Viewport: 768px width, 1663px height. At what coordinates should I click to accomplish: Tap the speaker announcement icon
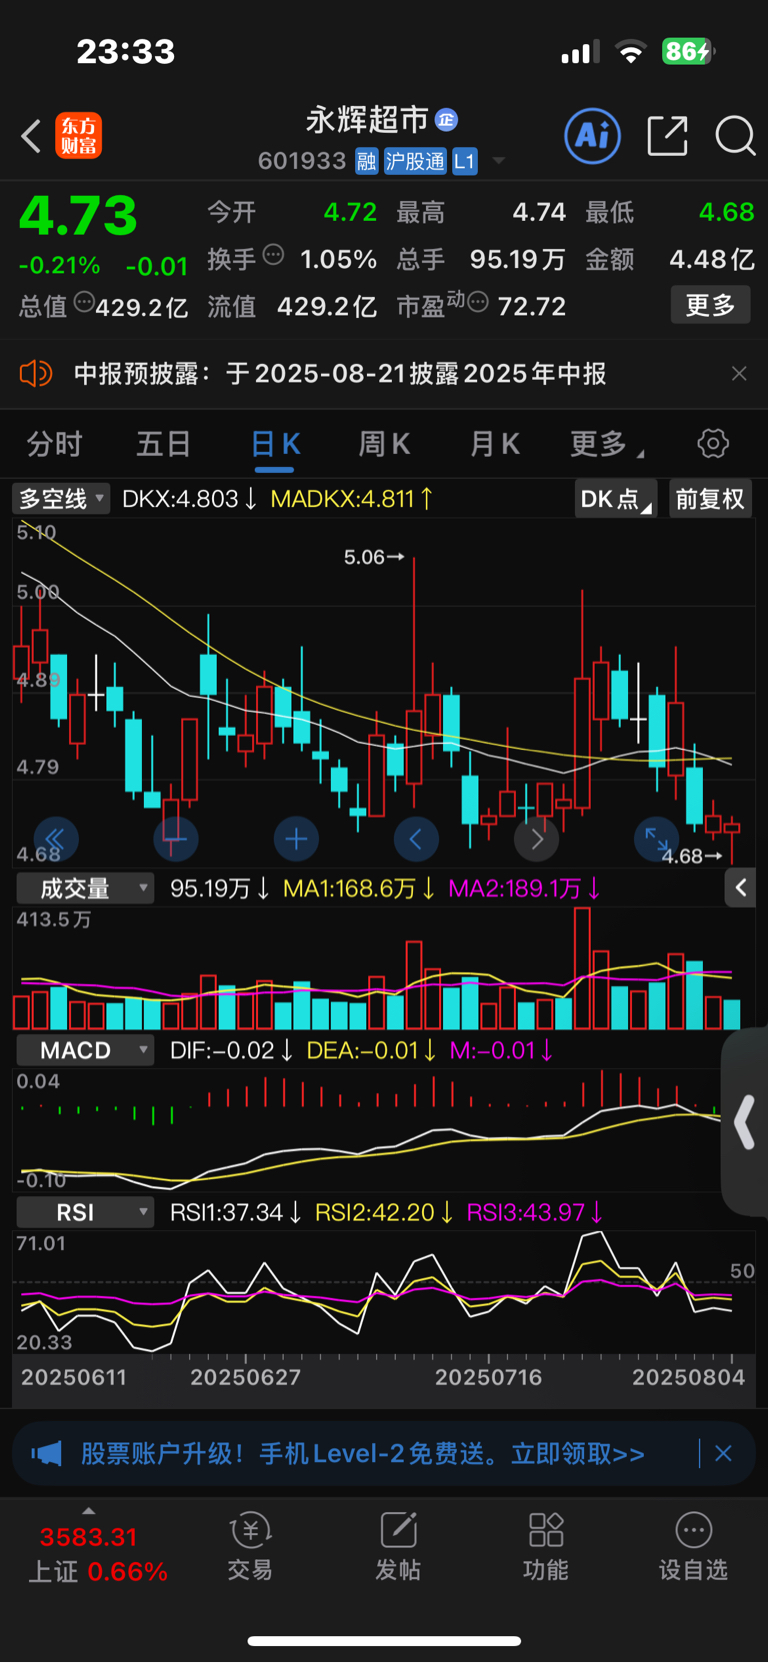point(35,374)
